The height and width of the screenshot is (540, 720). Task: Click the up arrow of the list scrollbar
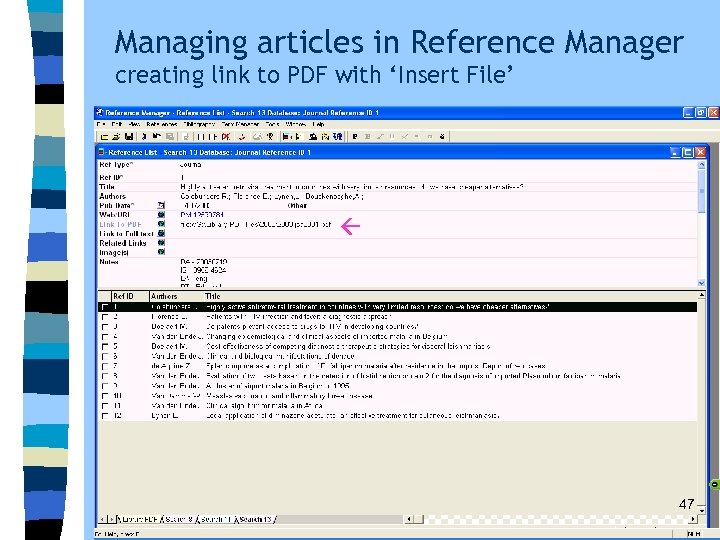(701, 295)
